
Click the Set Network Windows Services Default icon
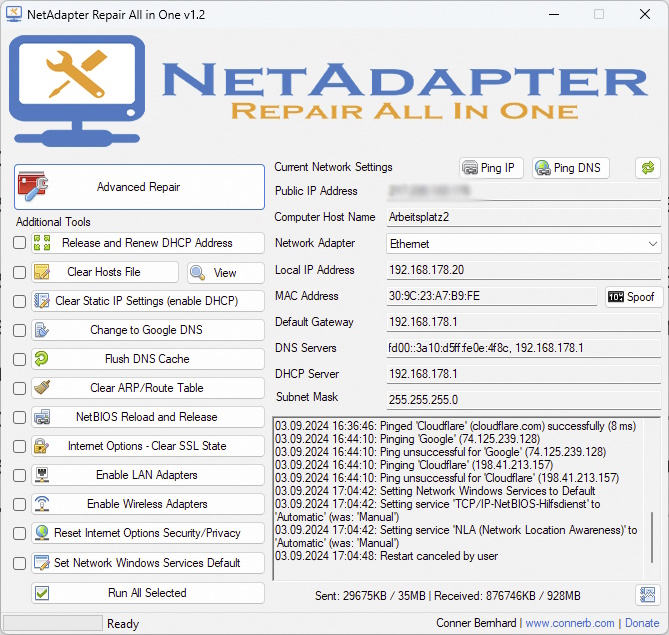click(x=42, y=563)
